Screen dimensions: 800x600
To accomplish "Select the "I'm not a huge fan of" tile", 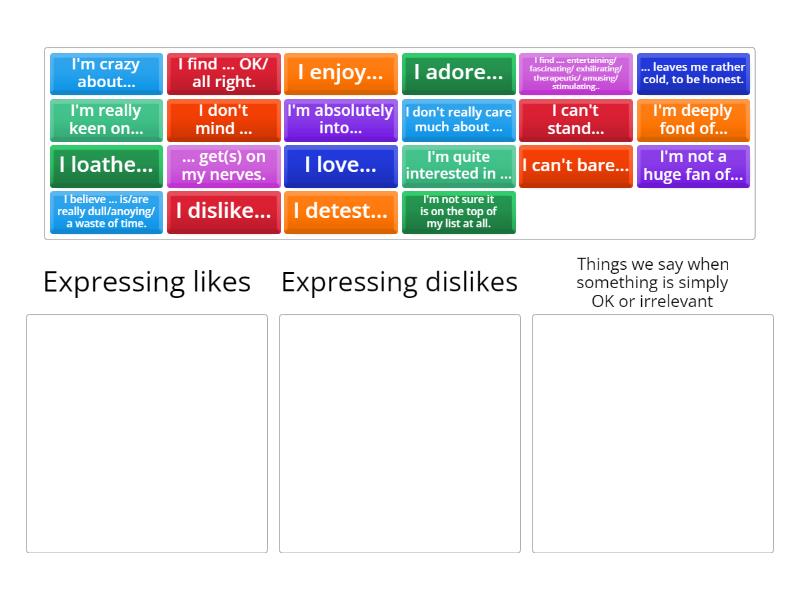I will (693, 166).
